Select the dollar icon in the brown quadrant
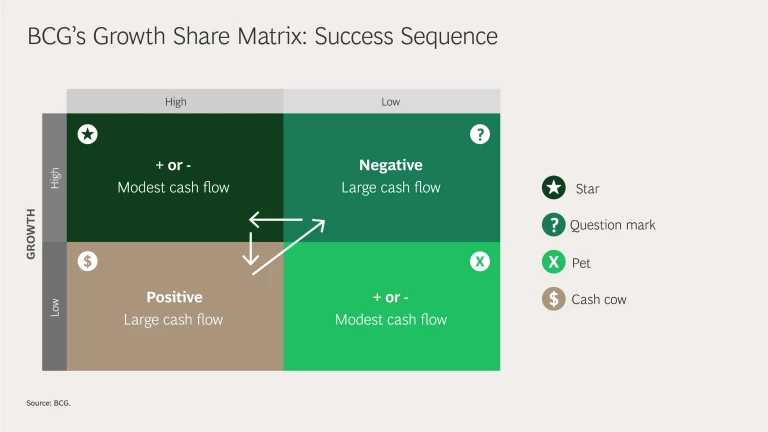Screen dimensions: 768x432 click(x=88, y=261)
